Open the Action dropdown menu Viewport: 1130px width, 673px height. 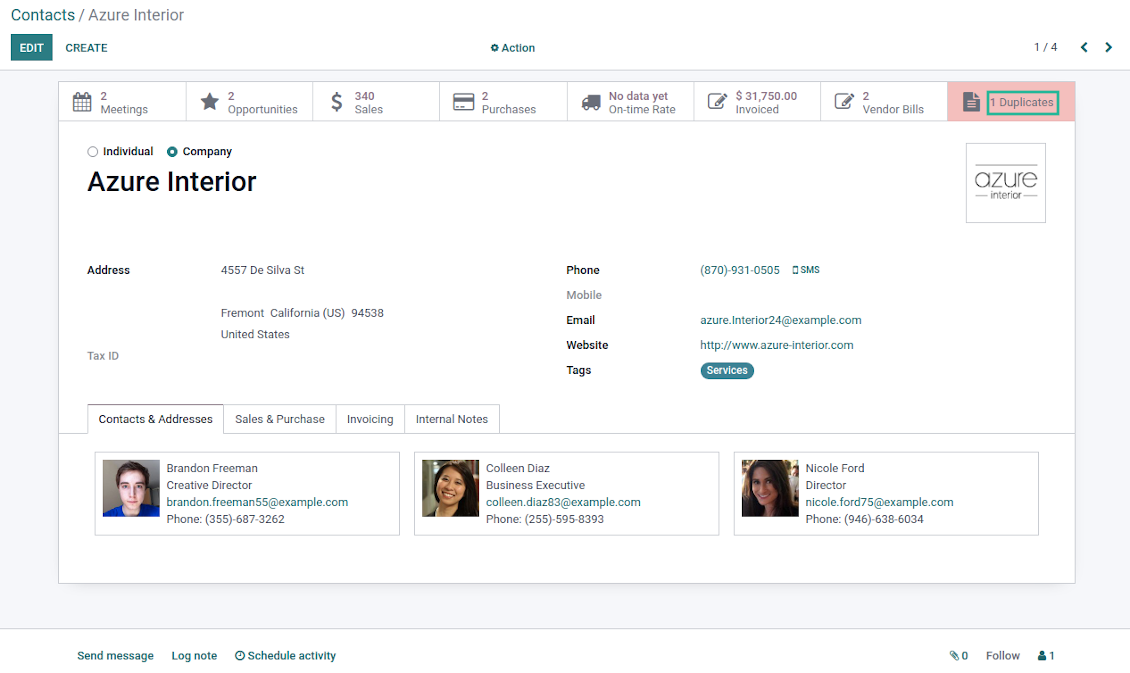click(512, 48)
